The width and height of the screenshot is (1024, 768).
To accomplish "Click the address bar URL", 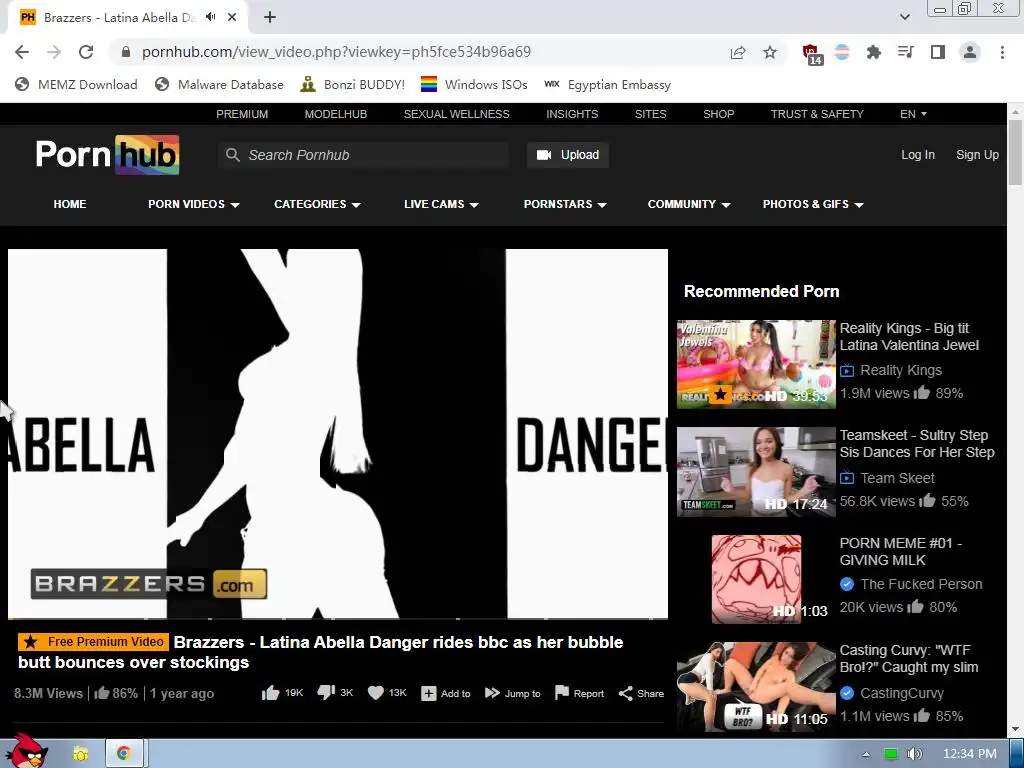I will click(x=336, y=52).
